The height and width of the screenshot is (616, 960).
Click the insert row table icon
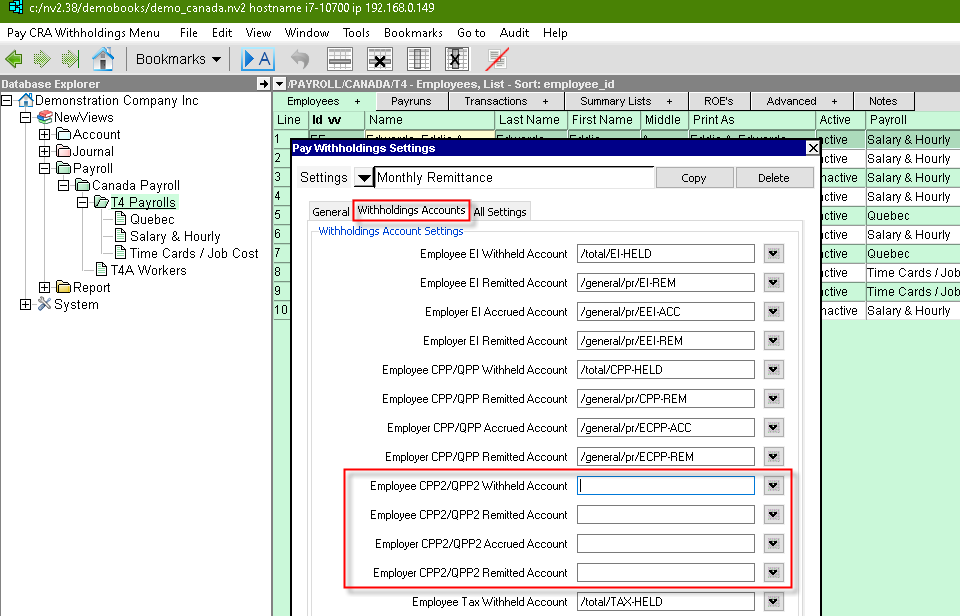coord(340,59)
